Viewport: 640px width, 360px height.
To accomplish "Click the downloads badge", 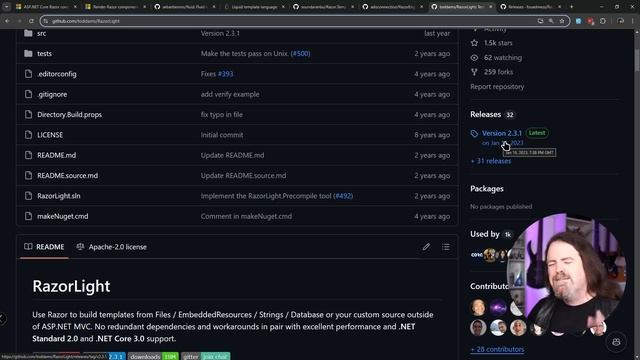I will 153,356.
